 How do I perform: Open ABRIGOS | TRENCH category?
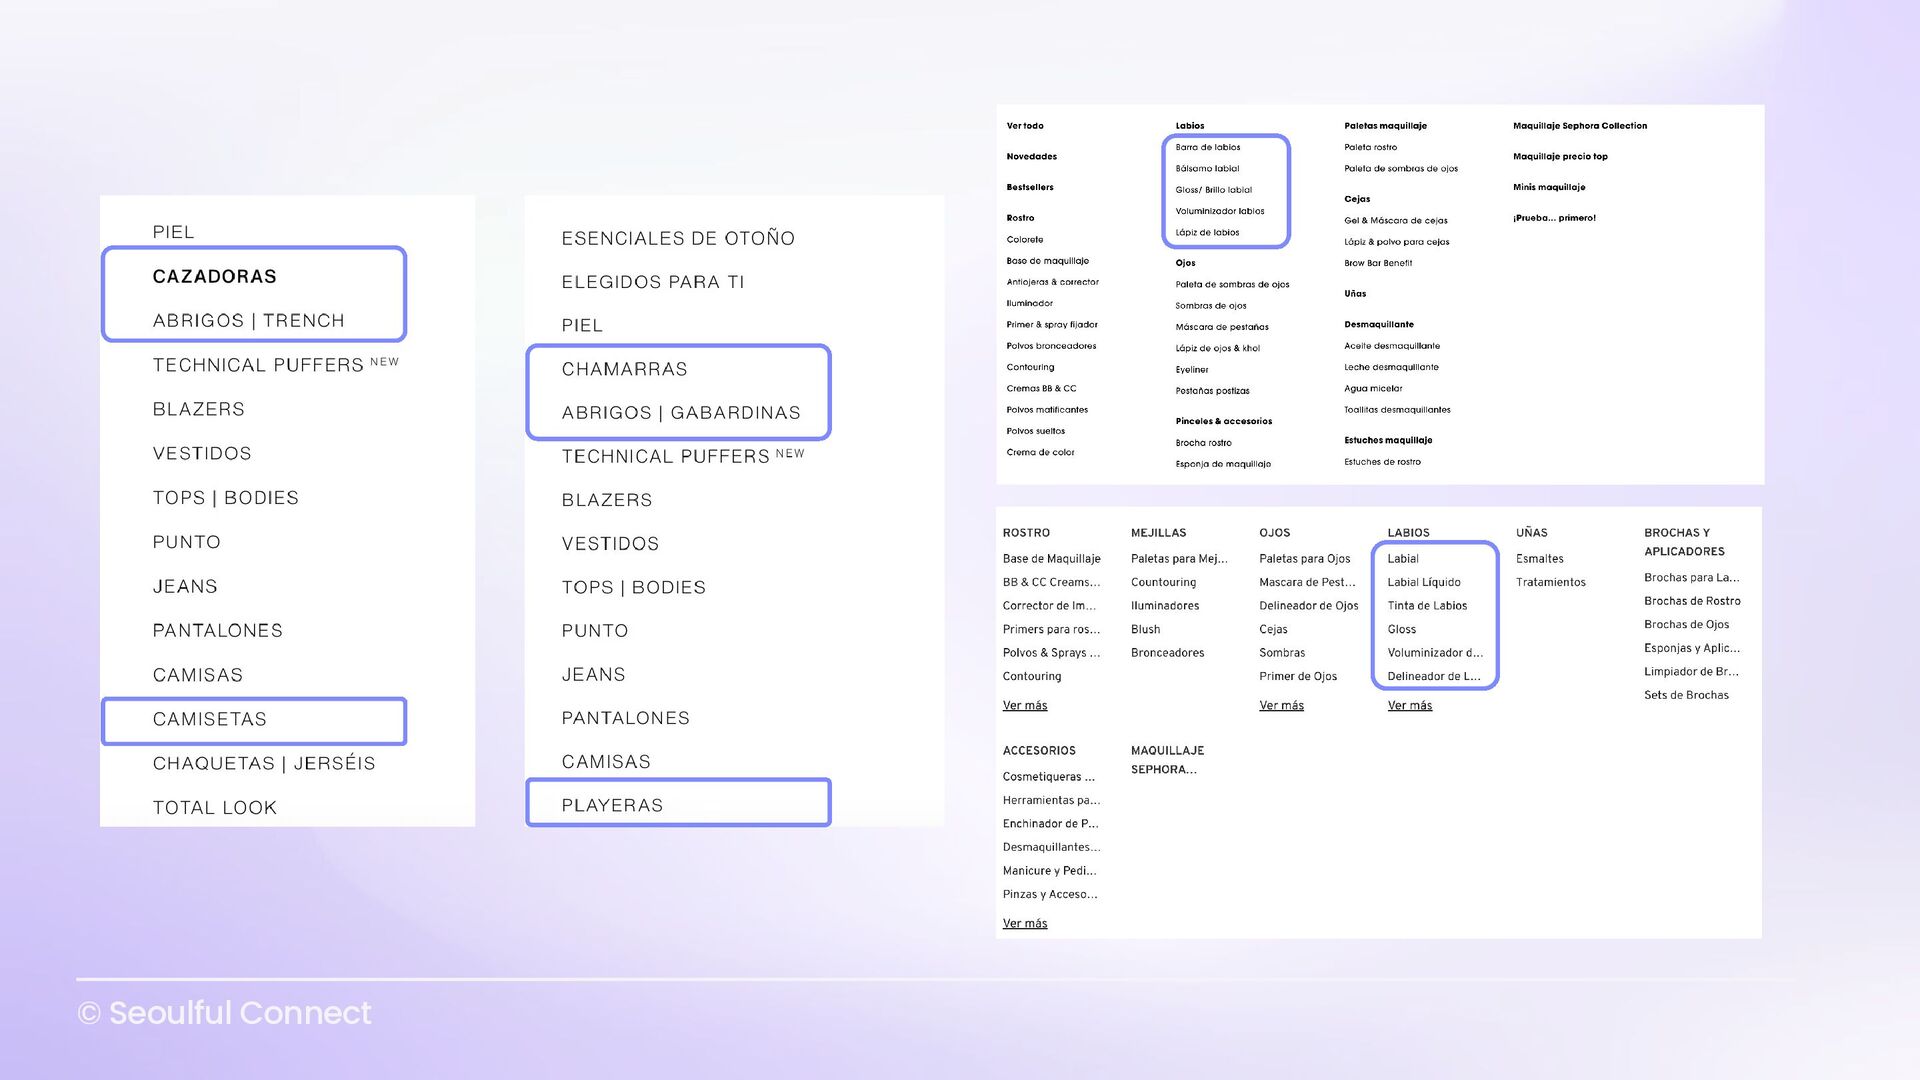(248, 321)
